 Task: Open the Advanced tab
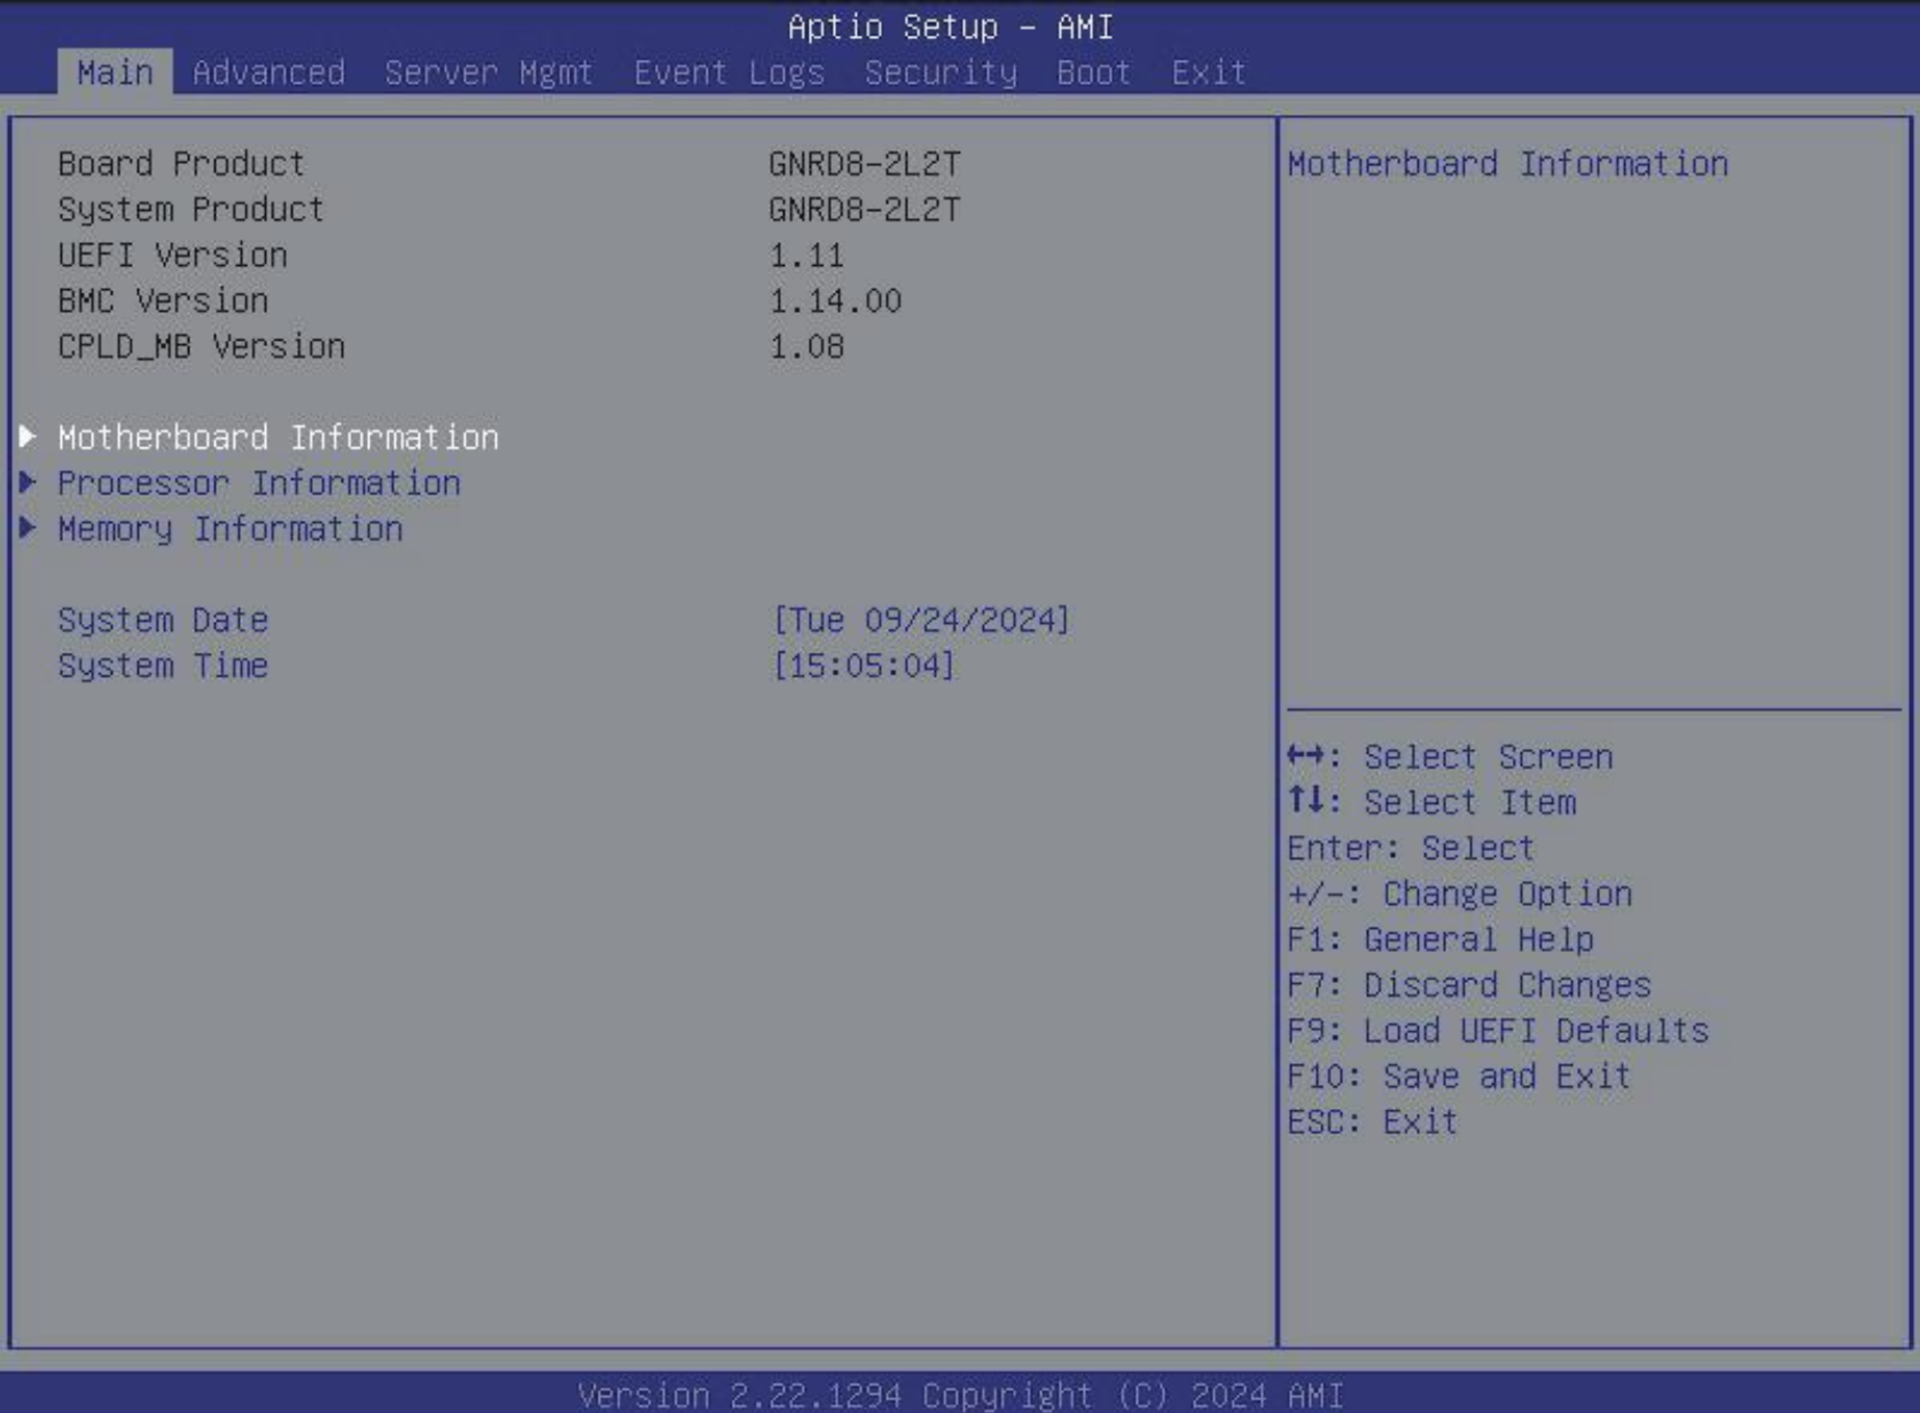tap(269, 72)
